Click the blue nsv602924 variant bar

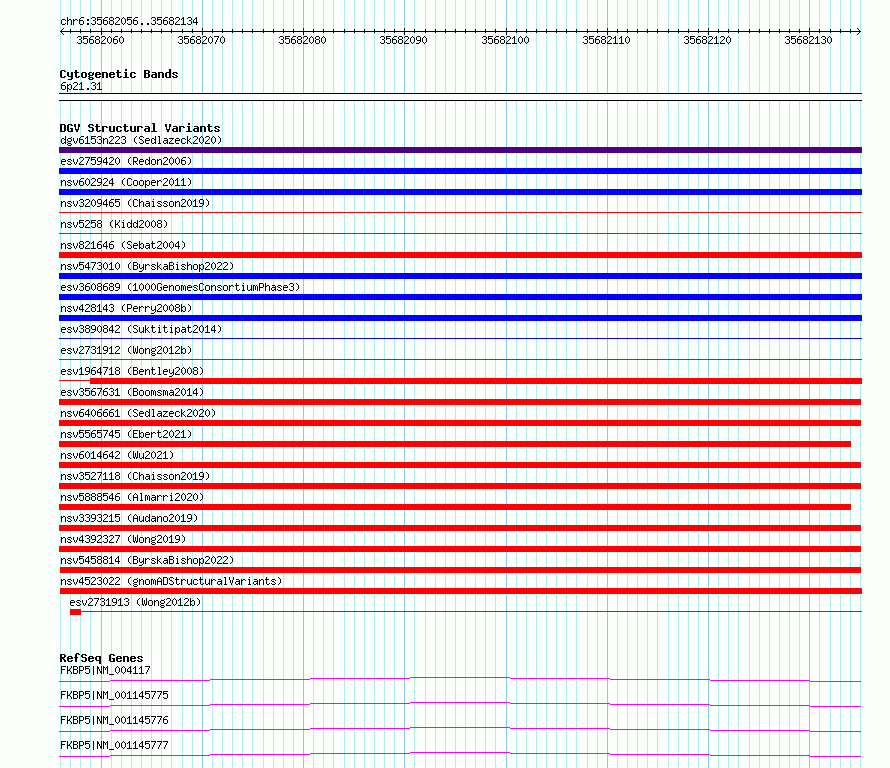(x=460, y=192)
